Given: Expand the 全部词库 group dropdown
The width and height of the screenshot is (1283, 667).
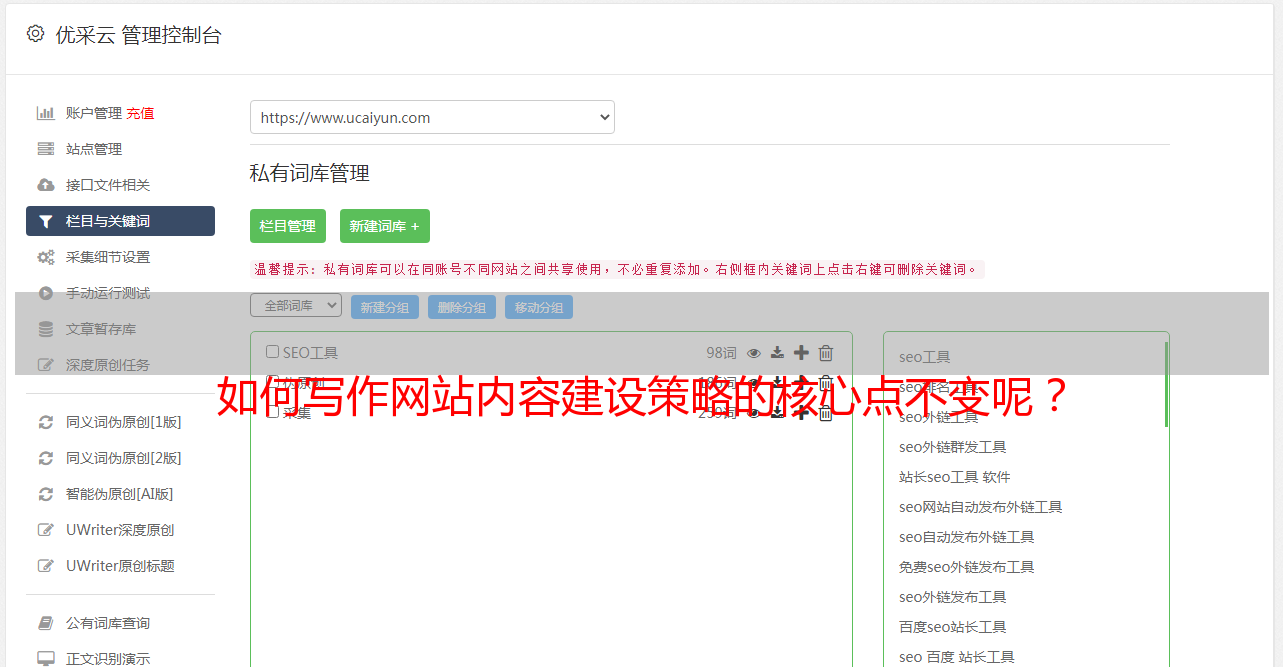Looking at the screenshot, I should click(296, 305).
